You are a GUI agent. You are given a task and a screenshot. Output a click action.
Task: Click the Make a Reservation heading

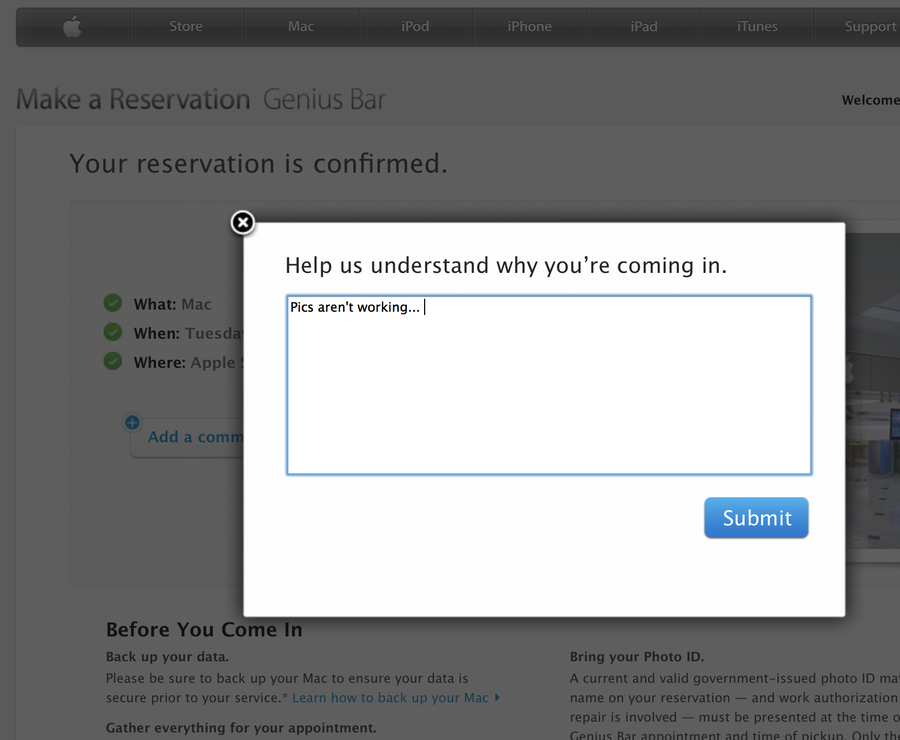pos(133,99)
